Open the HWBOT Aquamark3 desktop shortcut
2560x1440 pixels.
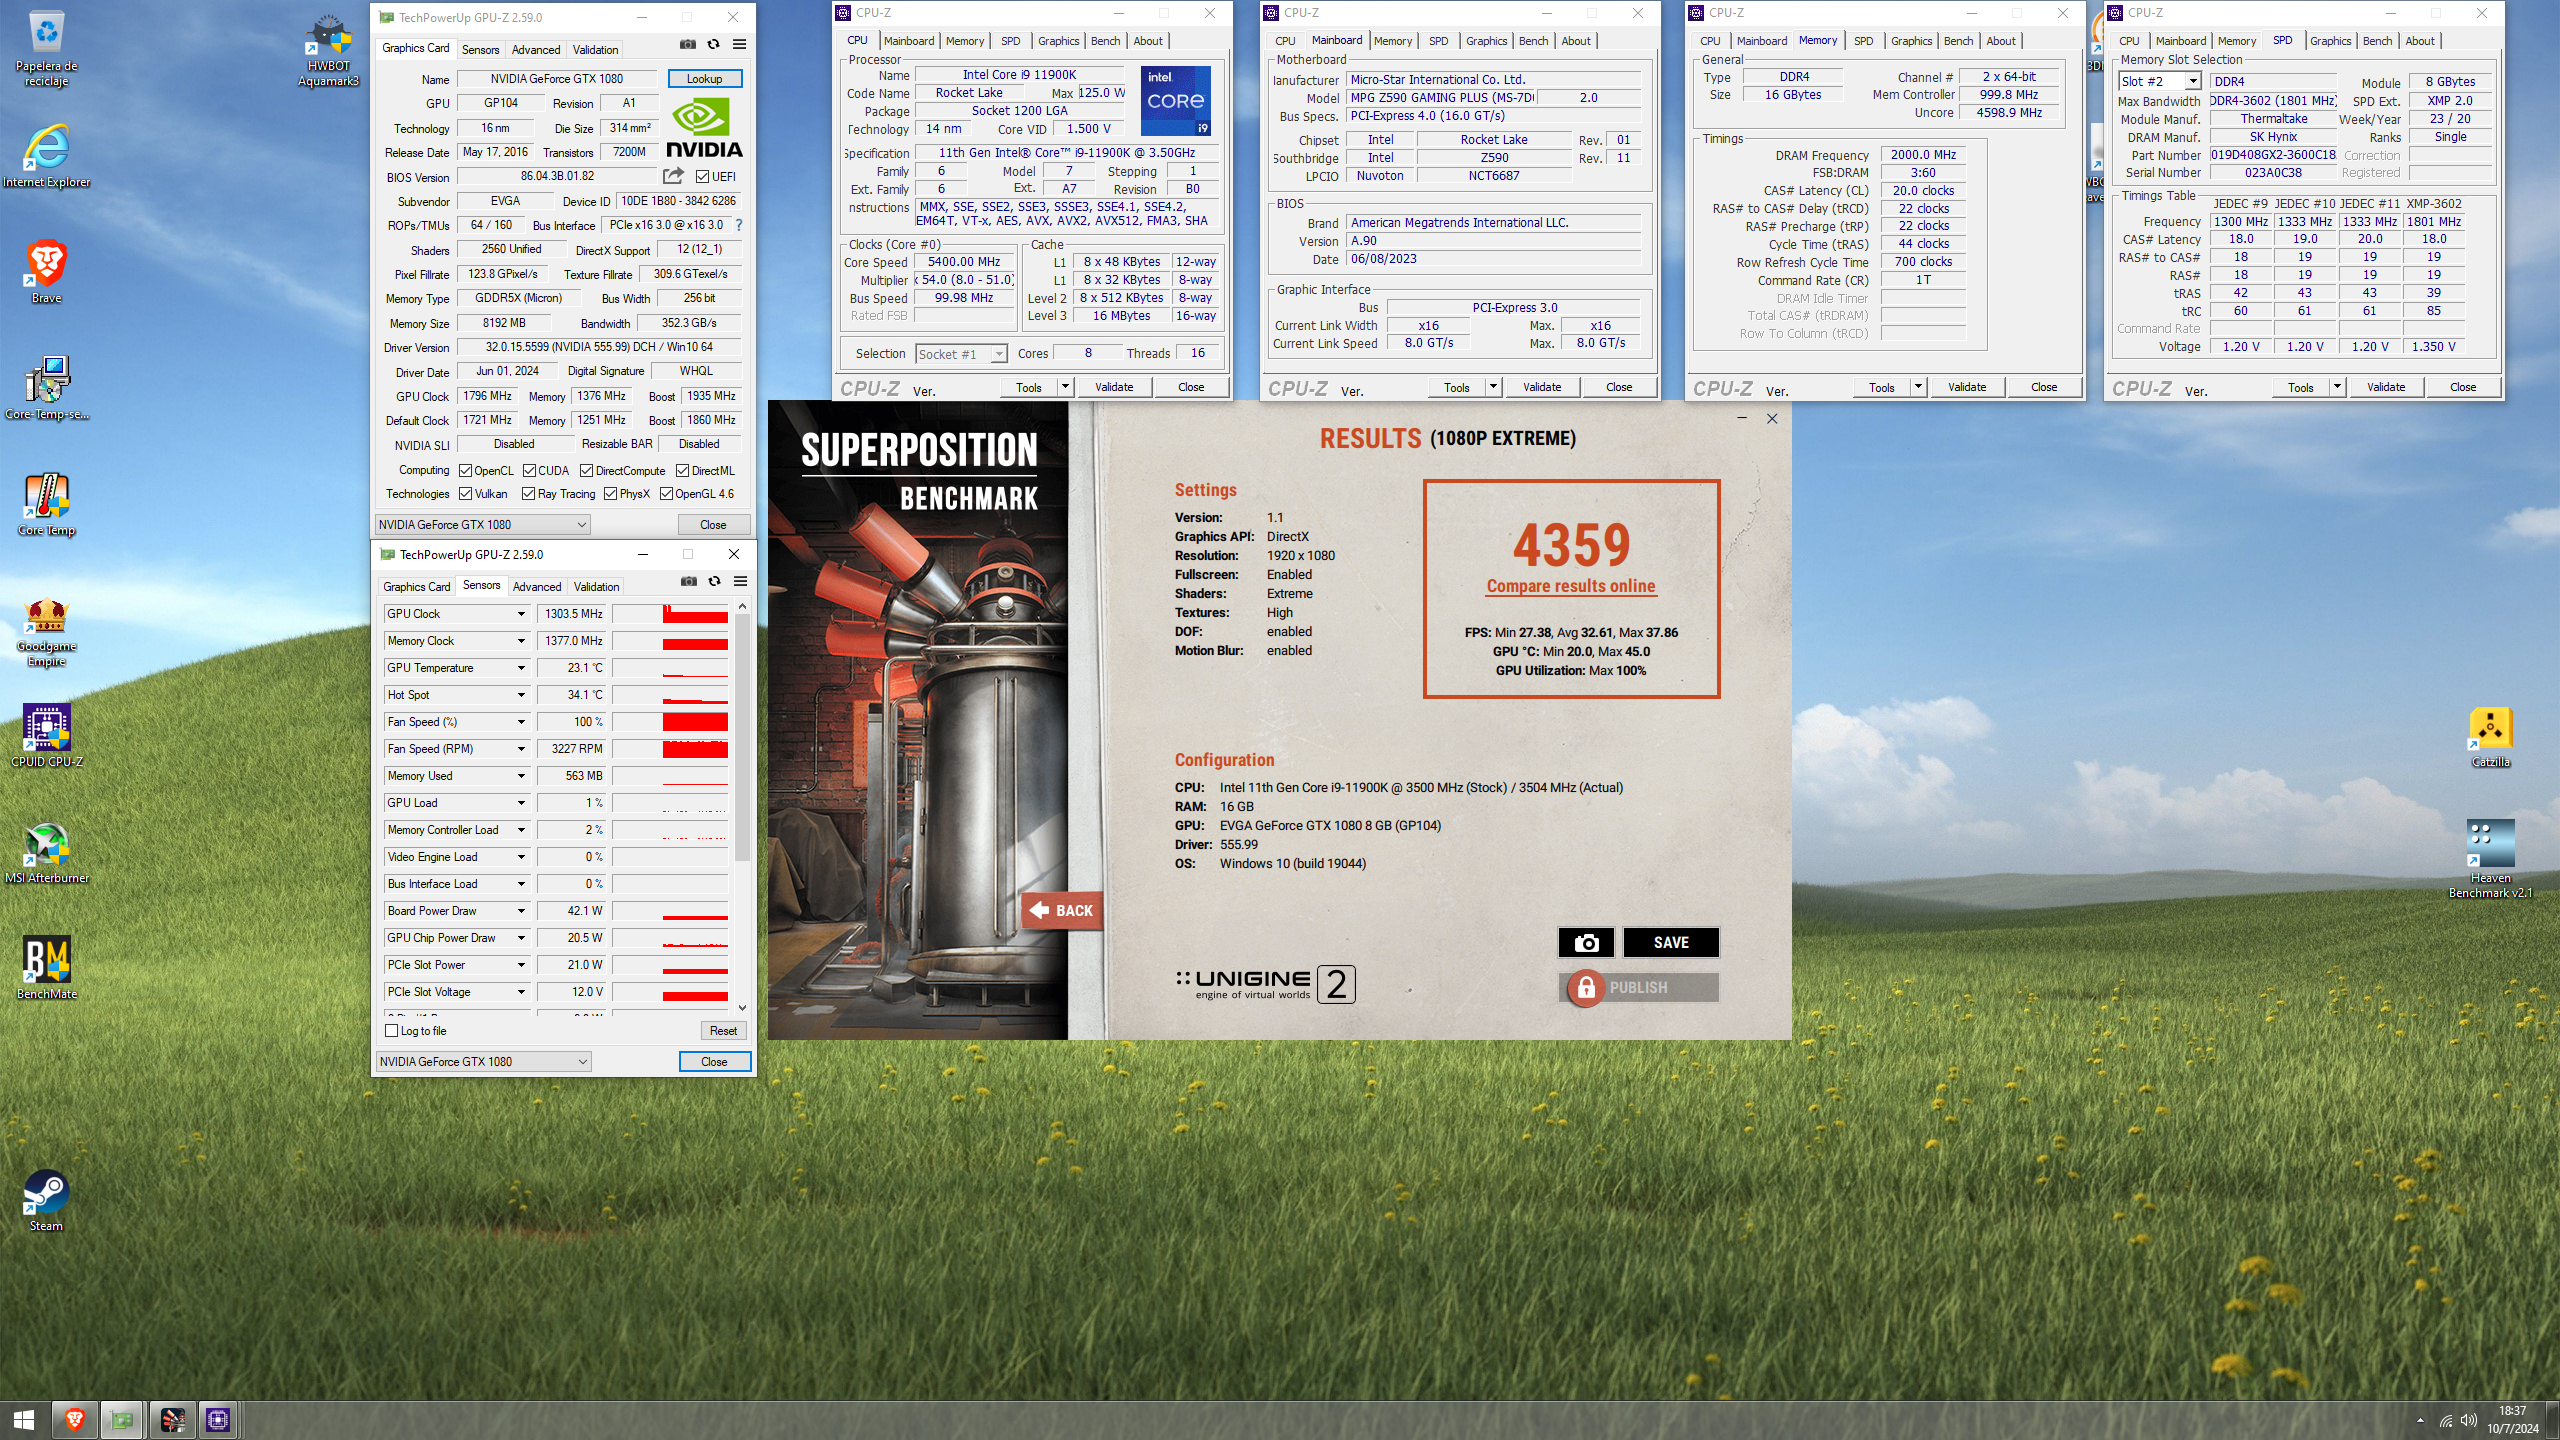(329, 50)
